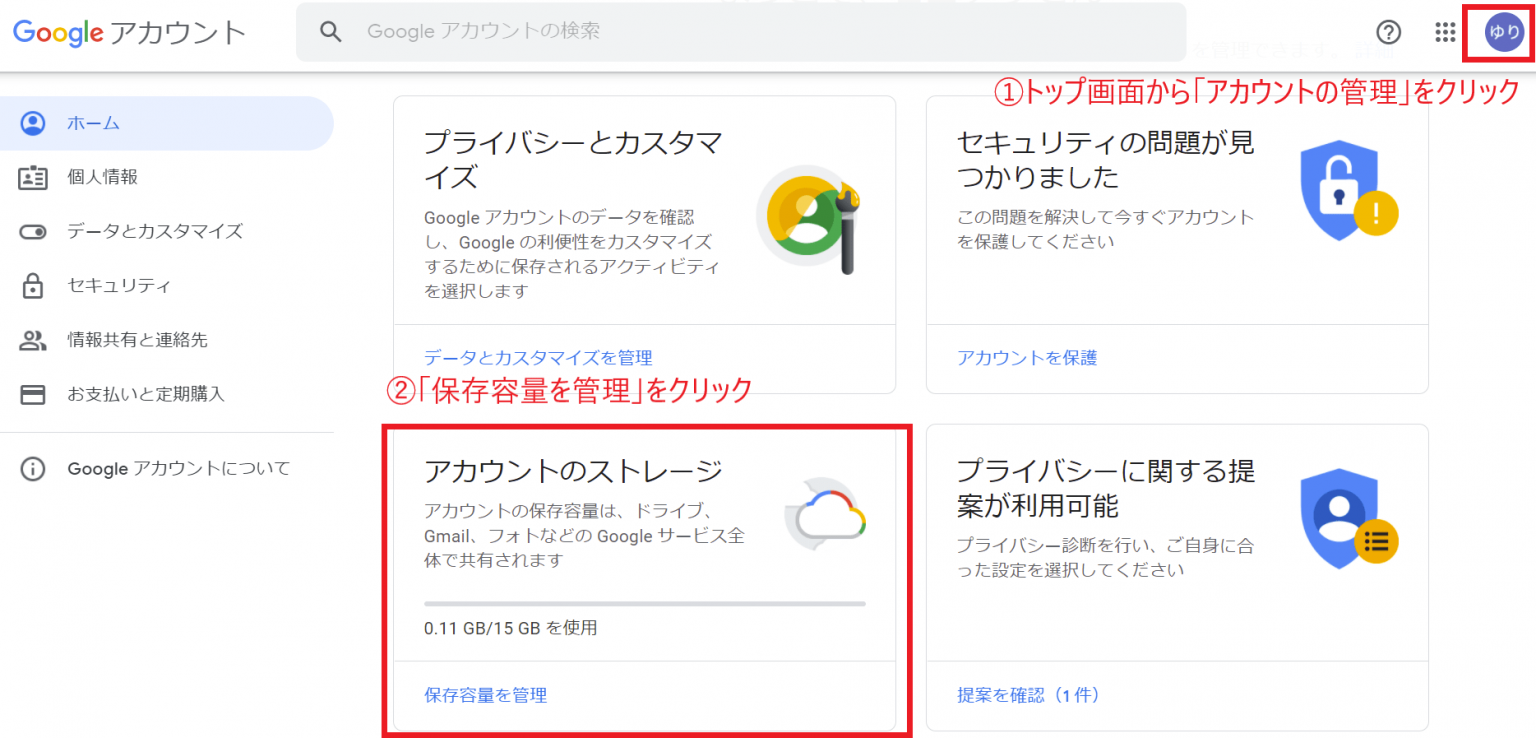Click the privacy and customization wrench icon
Screen dimensions: 1536x738
pos(810,222)
